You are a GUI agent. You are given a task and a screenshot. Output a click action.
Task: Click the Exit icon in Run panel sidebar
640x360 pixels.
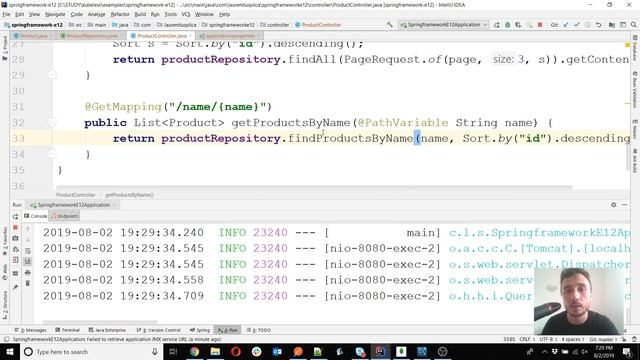click(x=16, y=260)
